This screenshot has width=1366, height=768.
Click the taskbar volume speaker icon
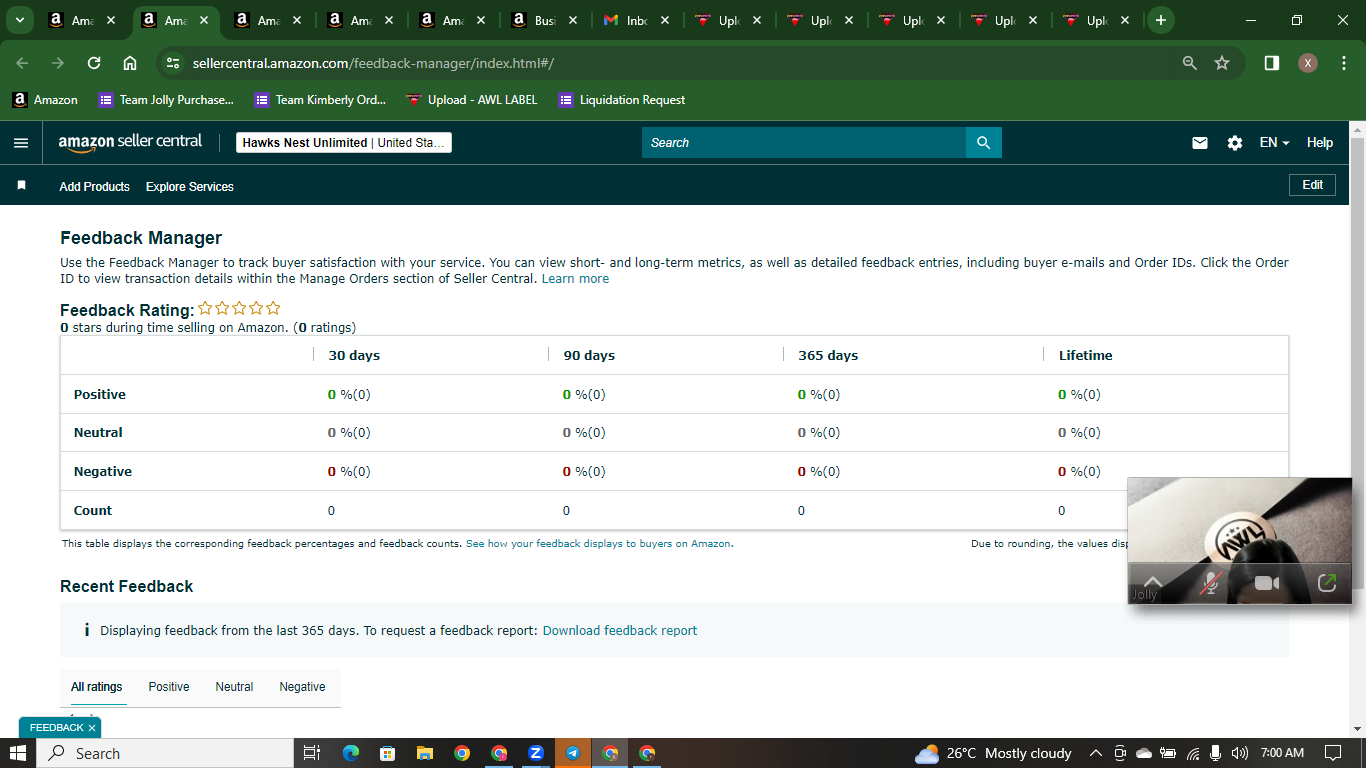click(1240, 753)
